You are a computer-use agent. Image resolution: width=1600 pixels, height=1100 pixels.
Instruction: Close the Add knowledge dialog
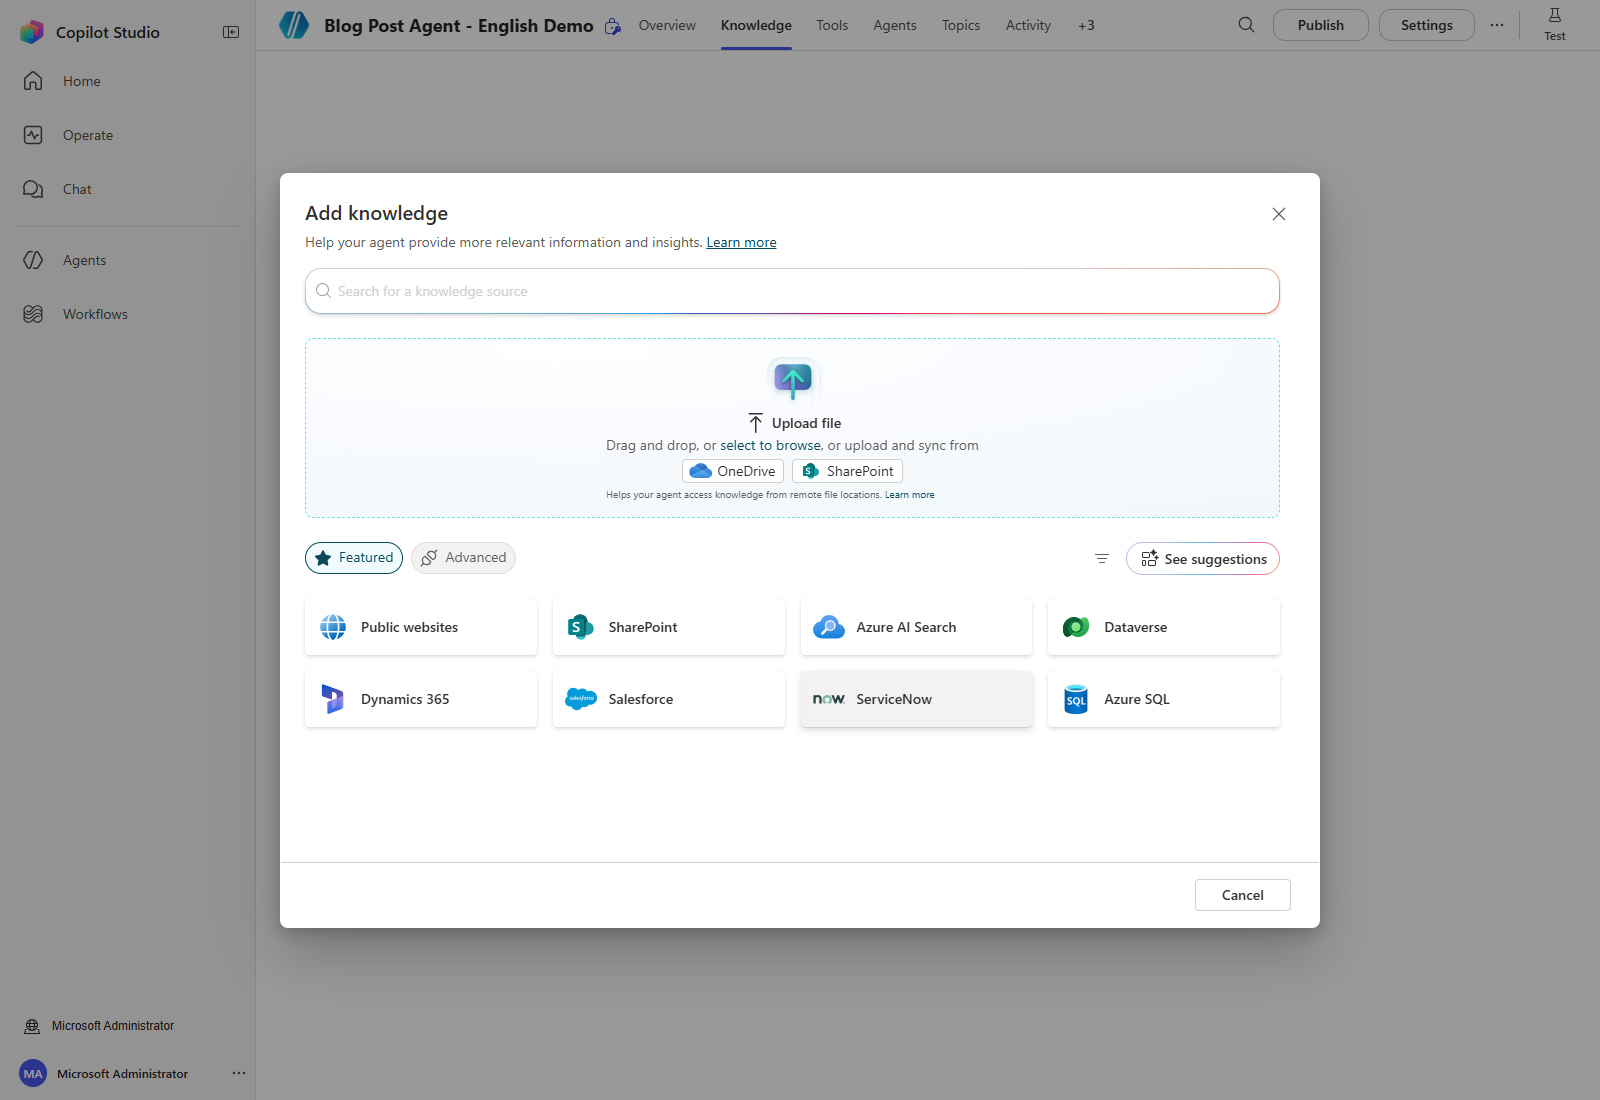pyautogui.click(x=1279, y=214)
